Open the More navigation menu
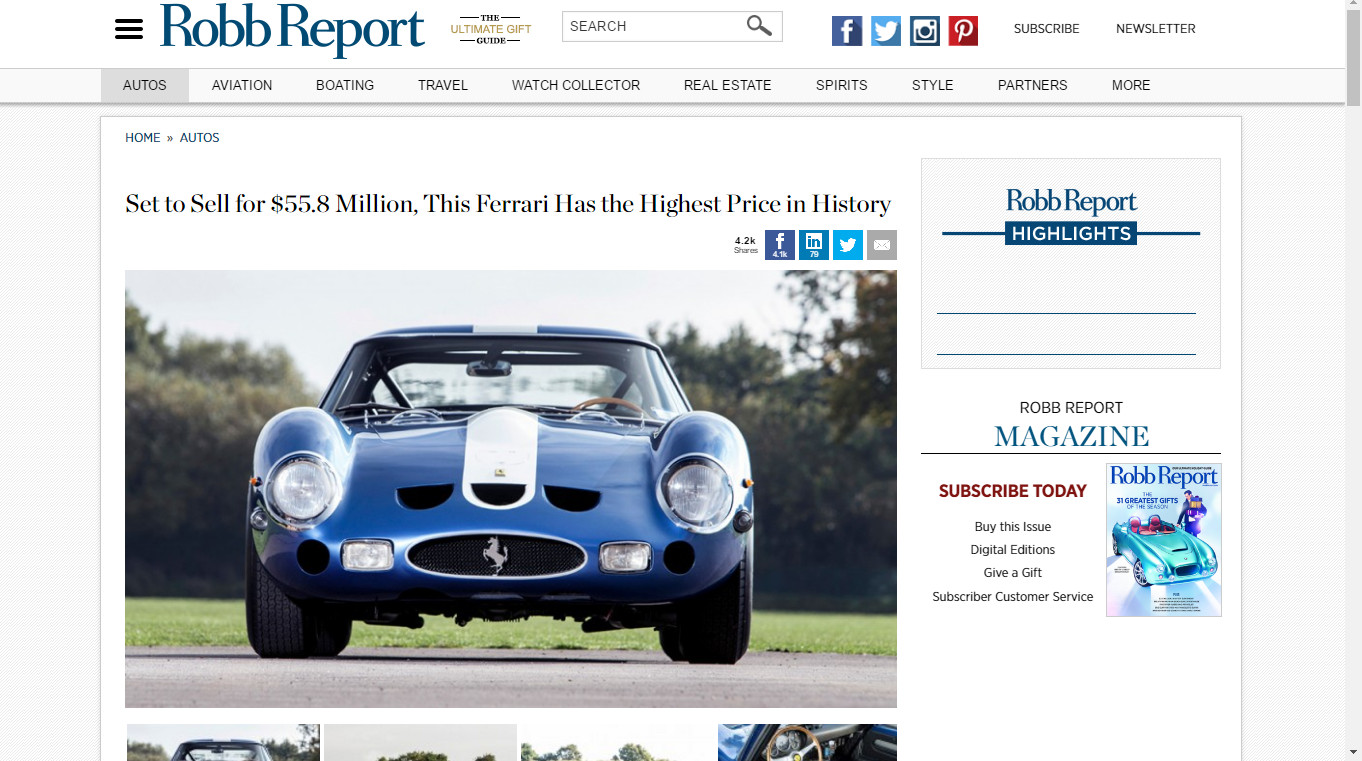The height and width of the screenshot is (761, 1362). pos(1131,85)
